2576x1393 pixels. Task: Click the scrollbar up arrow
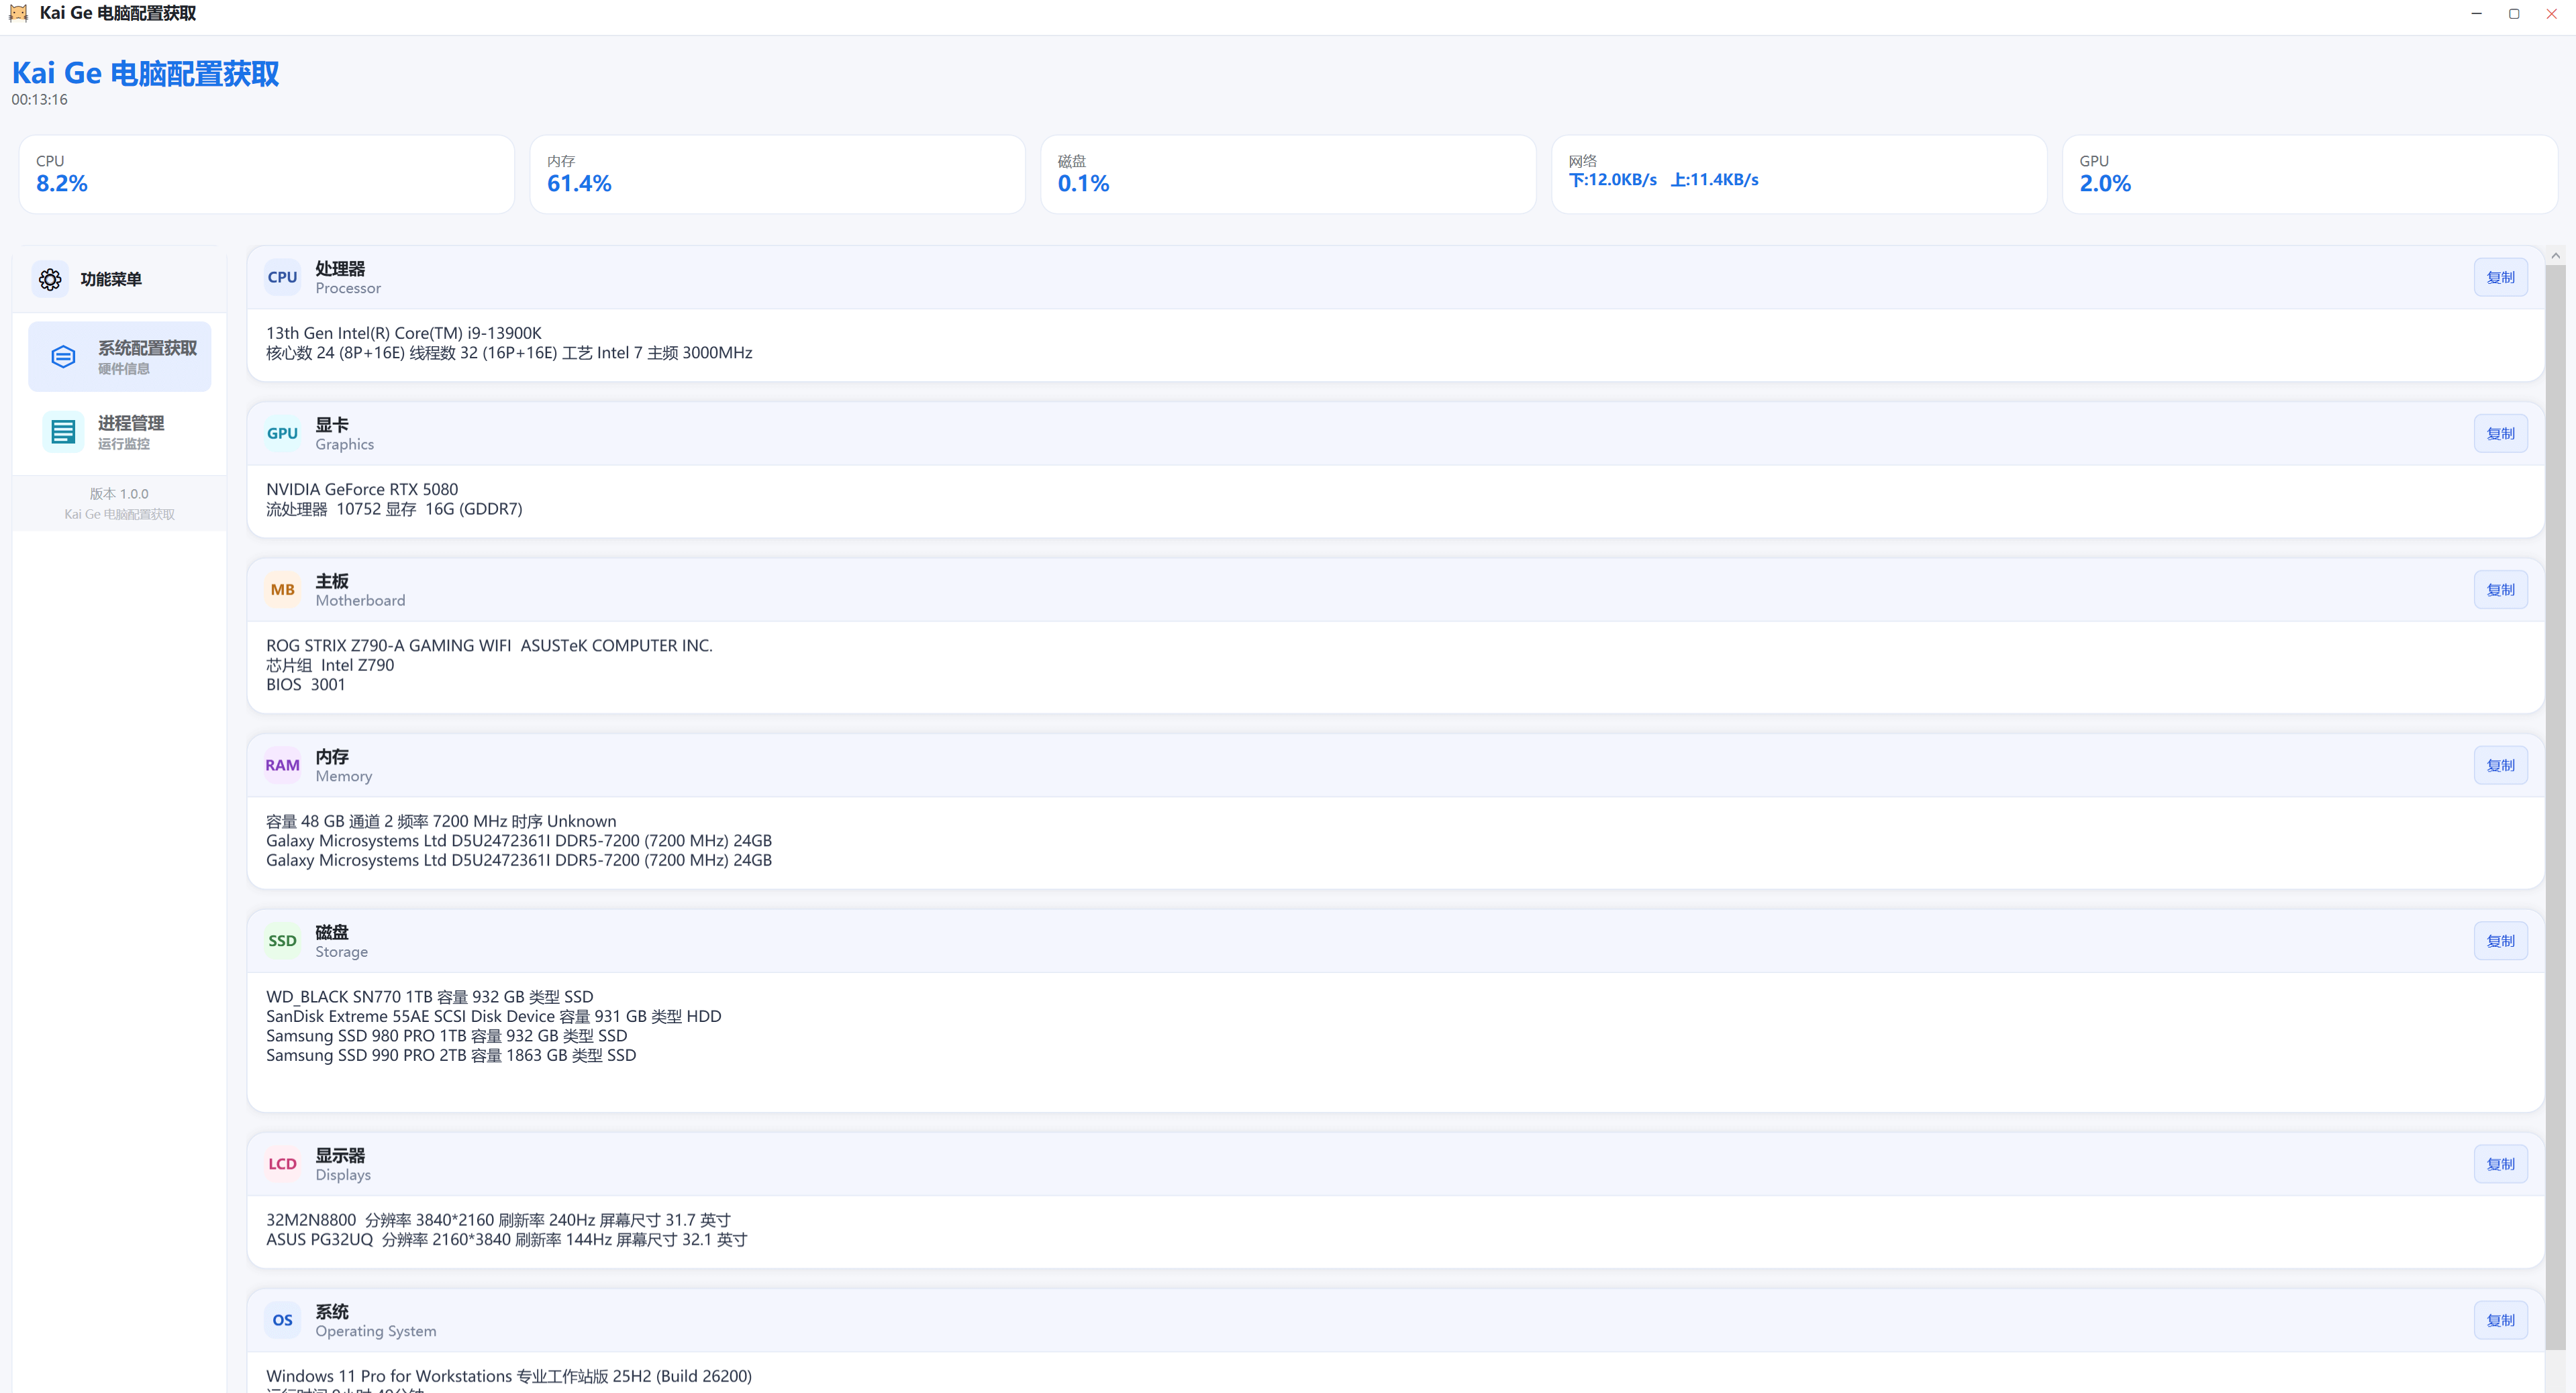(2555, 256)
